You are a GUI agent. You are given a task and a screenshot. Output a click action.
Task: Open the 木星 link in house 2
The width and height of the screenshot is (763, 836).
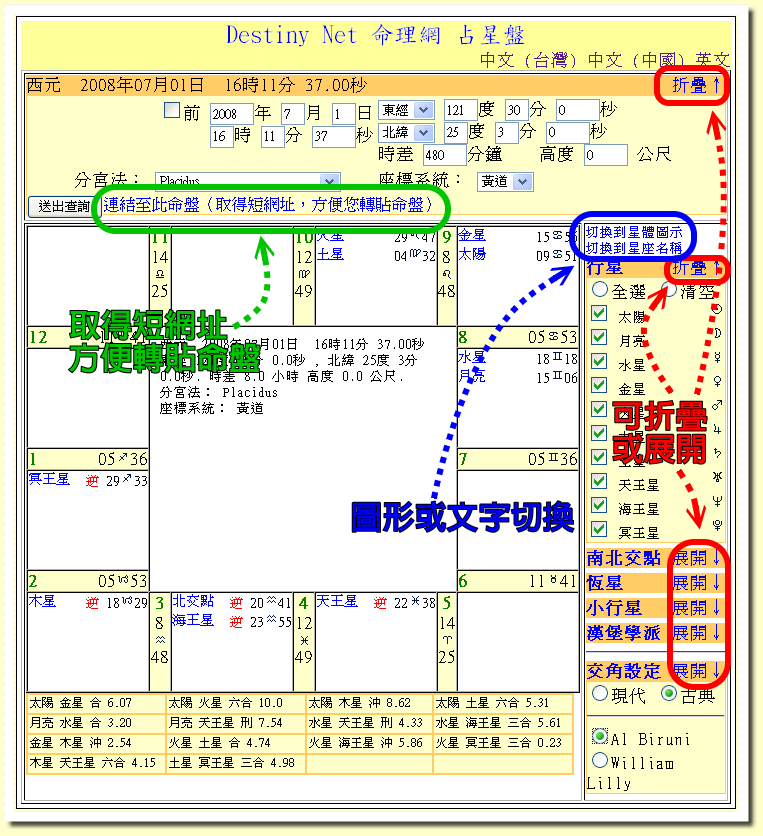[42, 601]
